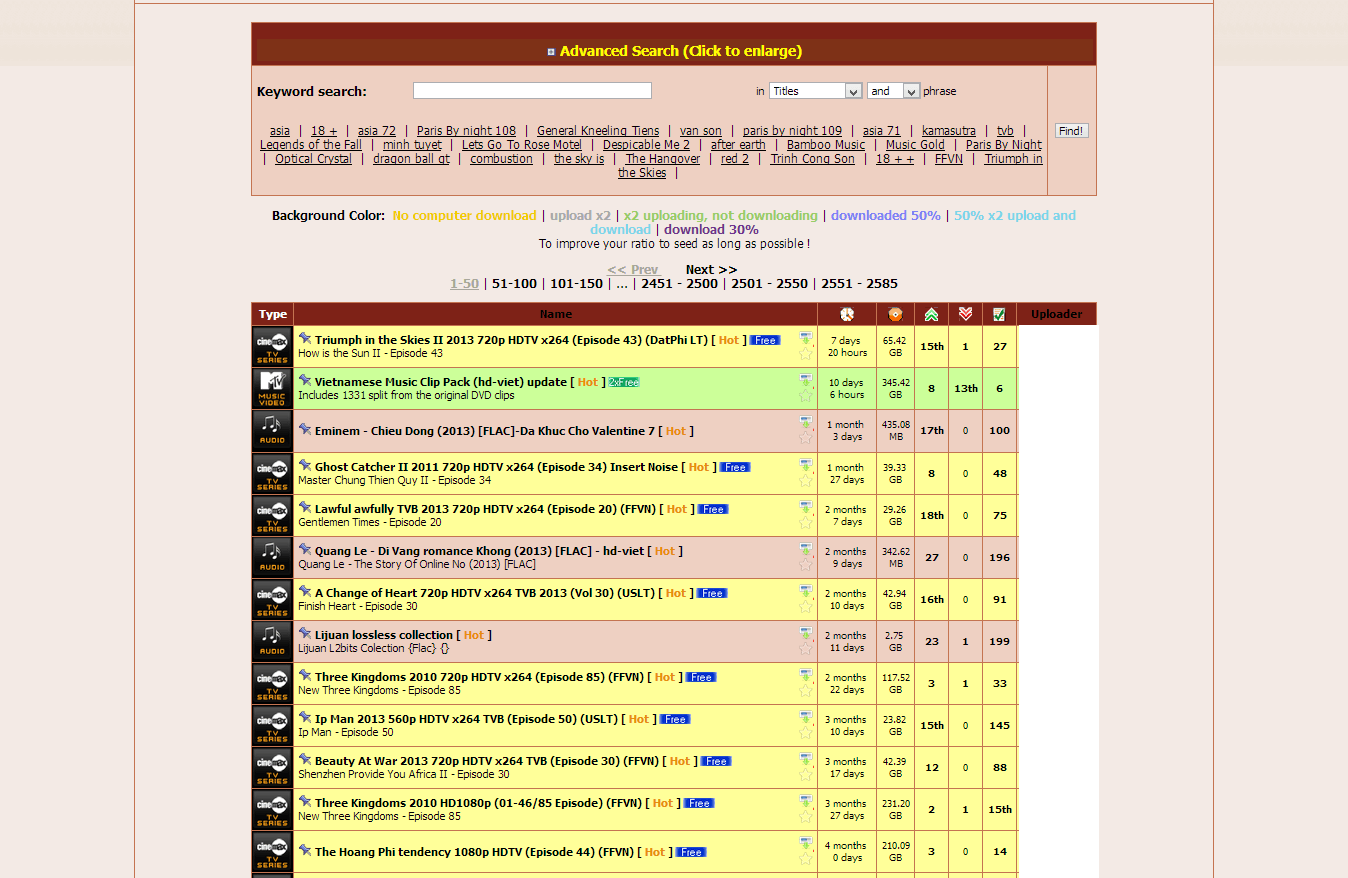Select the Despicable Me 2 keyword link
Viewport: 1348px width, 878px height.
(x=646, y=145)
